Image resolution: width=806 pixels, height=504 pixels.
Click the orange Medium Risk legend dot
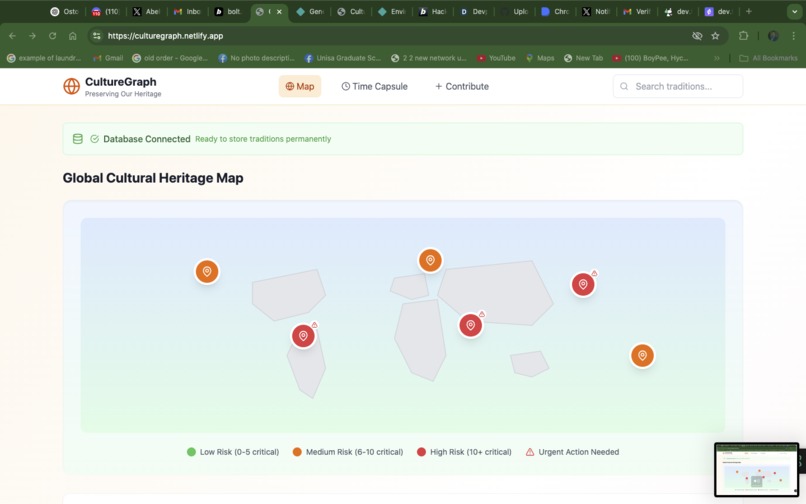pos(297,452)
